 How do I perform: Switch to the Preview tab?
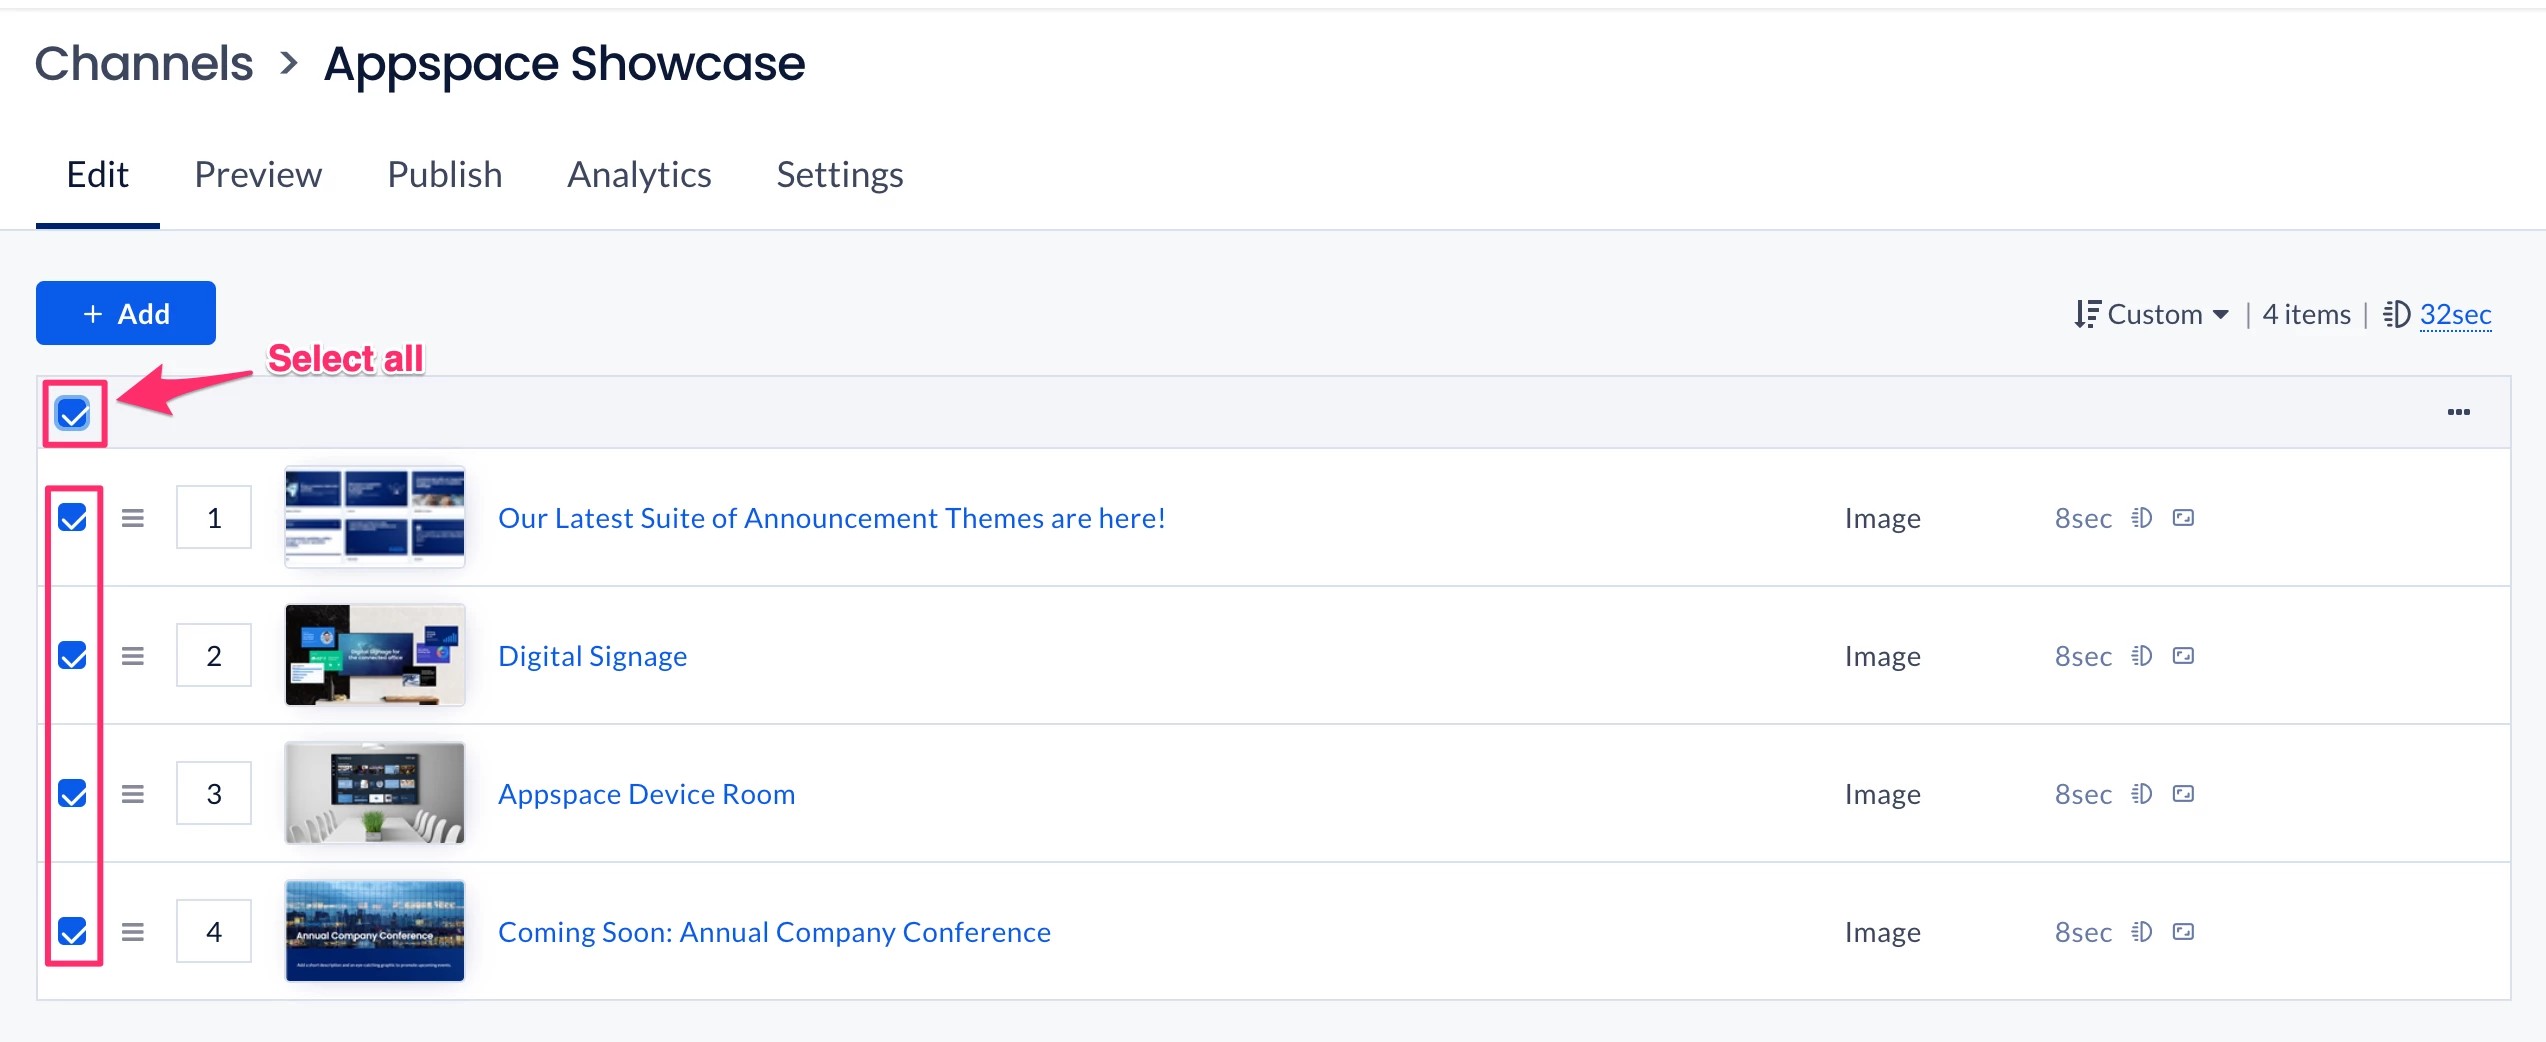pos(258,175)
